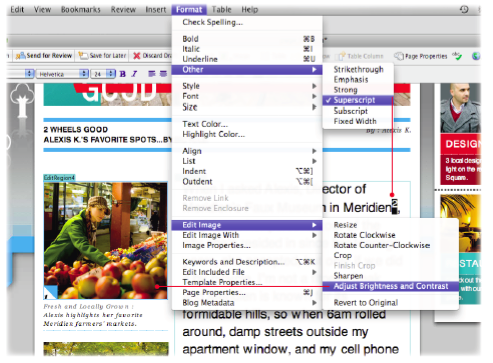The width and height of the screenshot is (493, 363).
Task: Click the globe preview icon
Action: [476, 56]
